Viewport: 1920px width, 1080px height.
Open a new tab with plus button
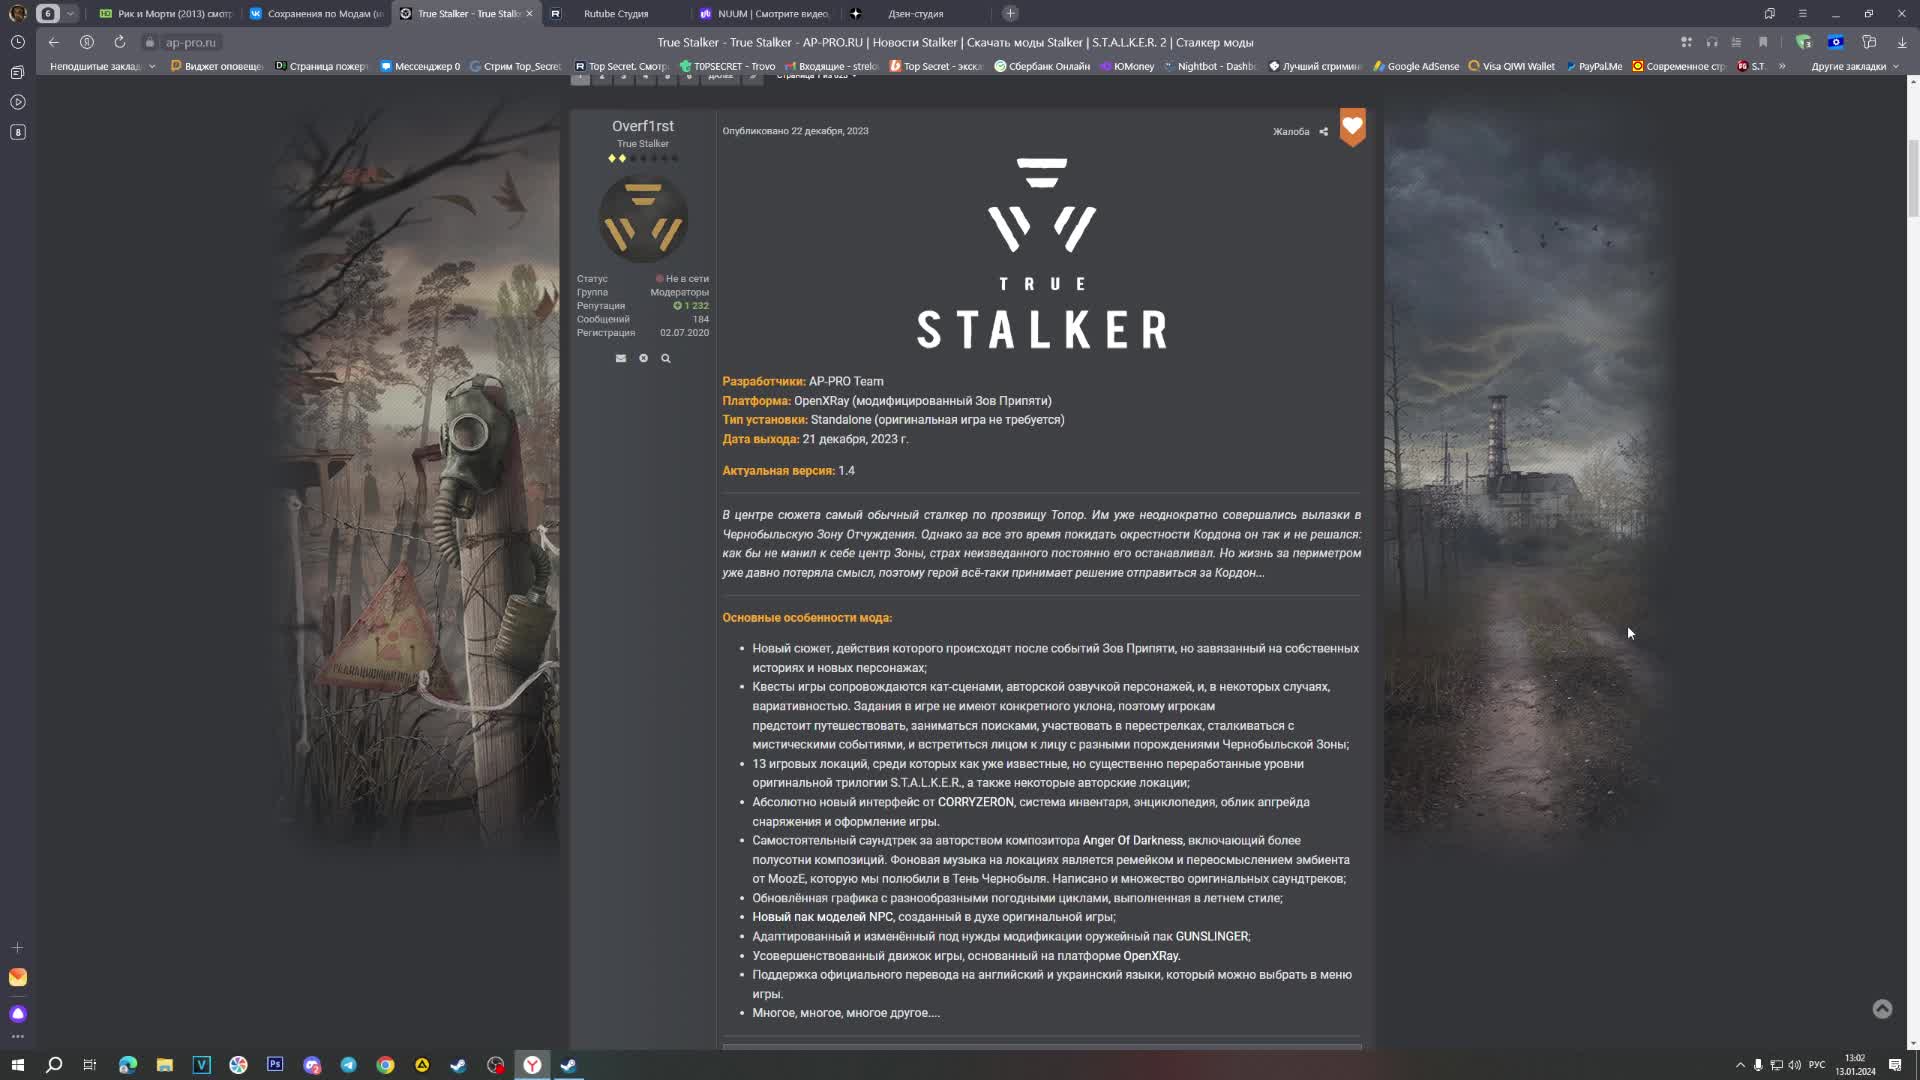(x=1010, y=13)
